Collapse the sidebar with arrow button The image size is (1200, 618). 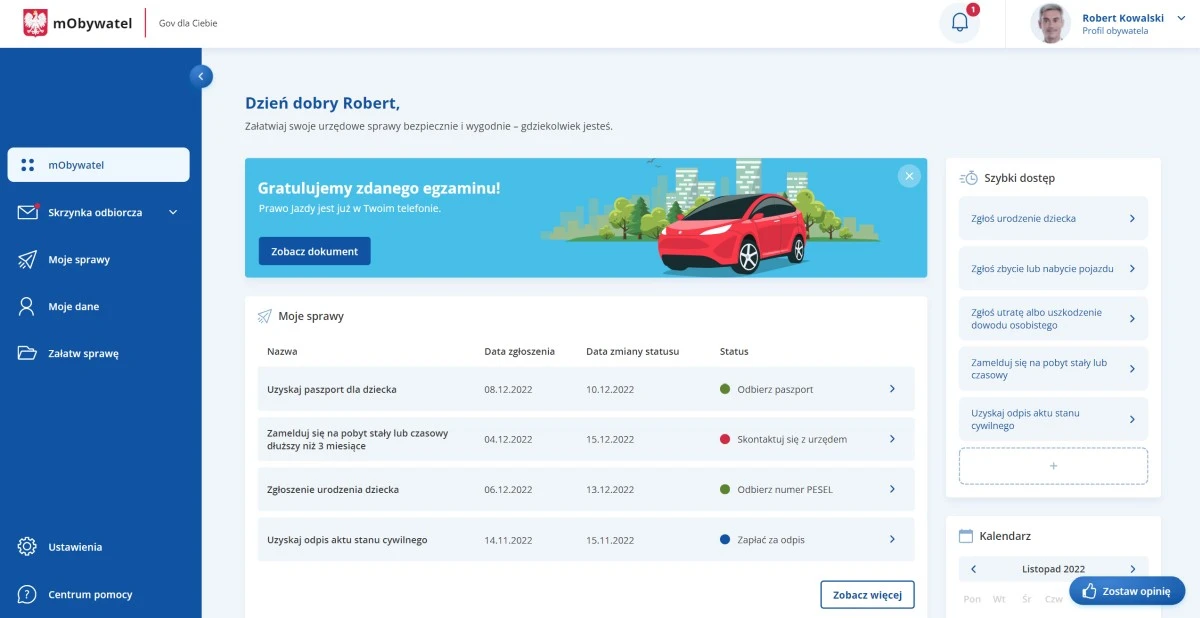tap(201, 76)
